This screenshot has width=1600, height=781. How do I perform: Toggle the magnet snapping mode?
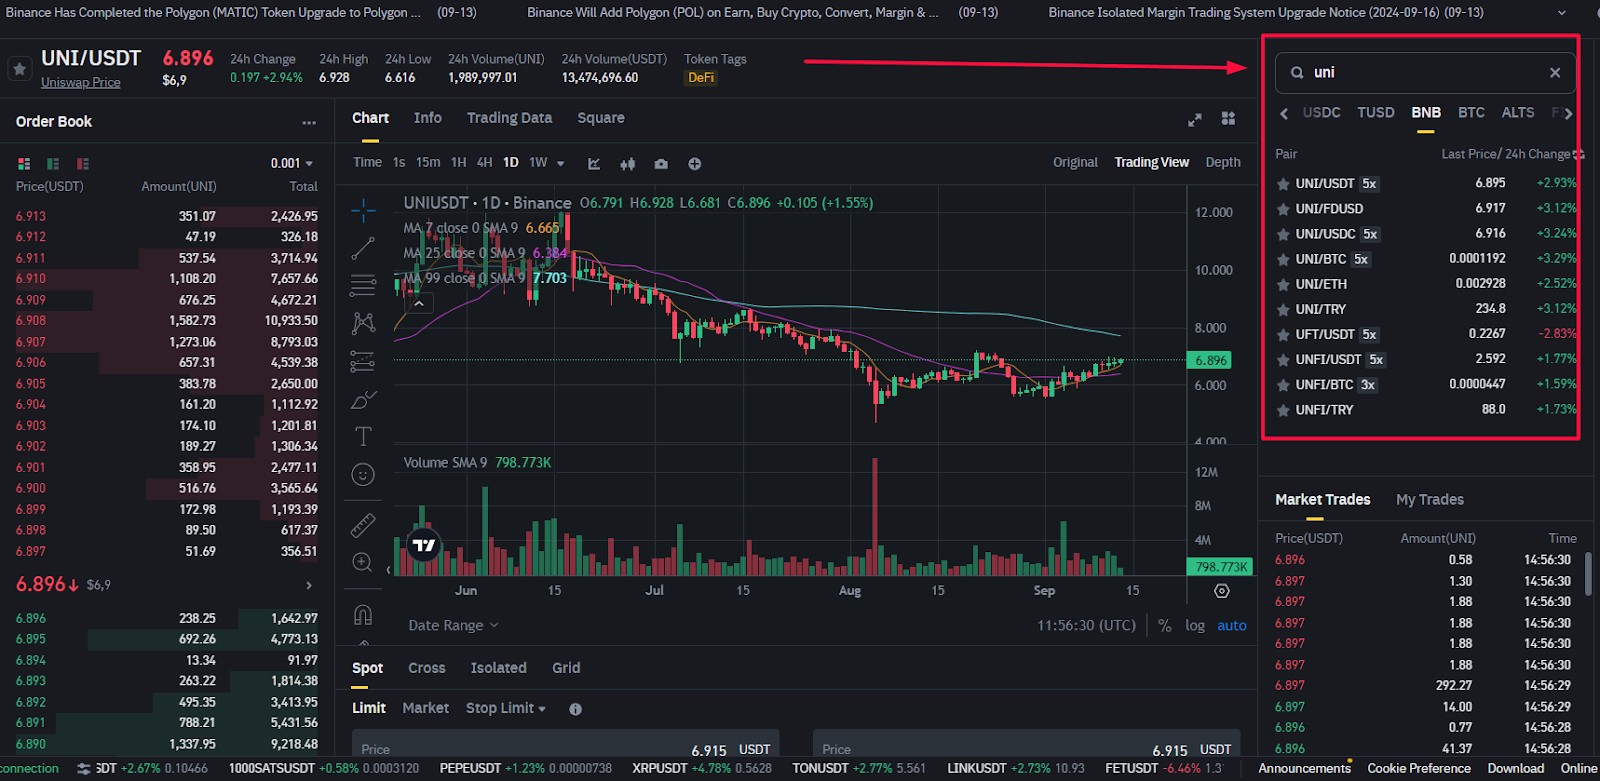[x=363, y=614]
